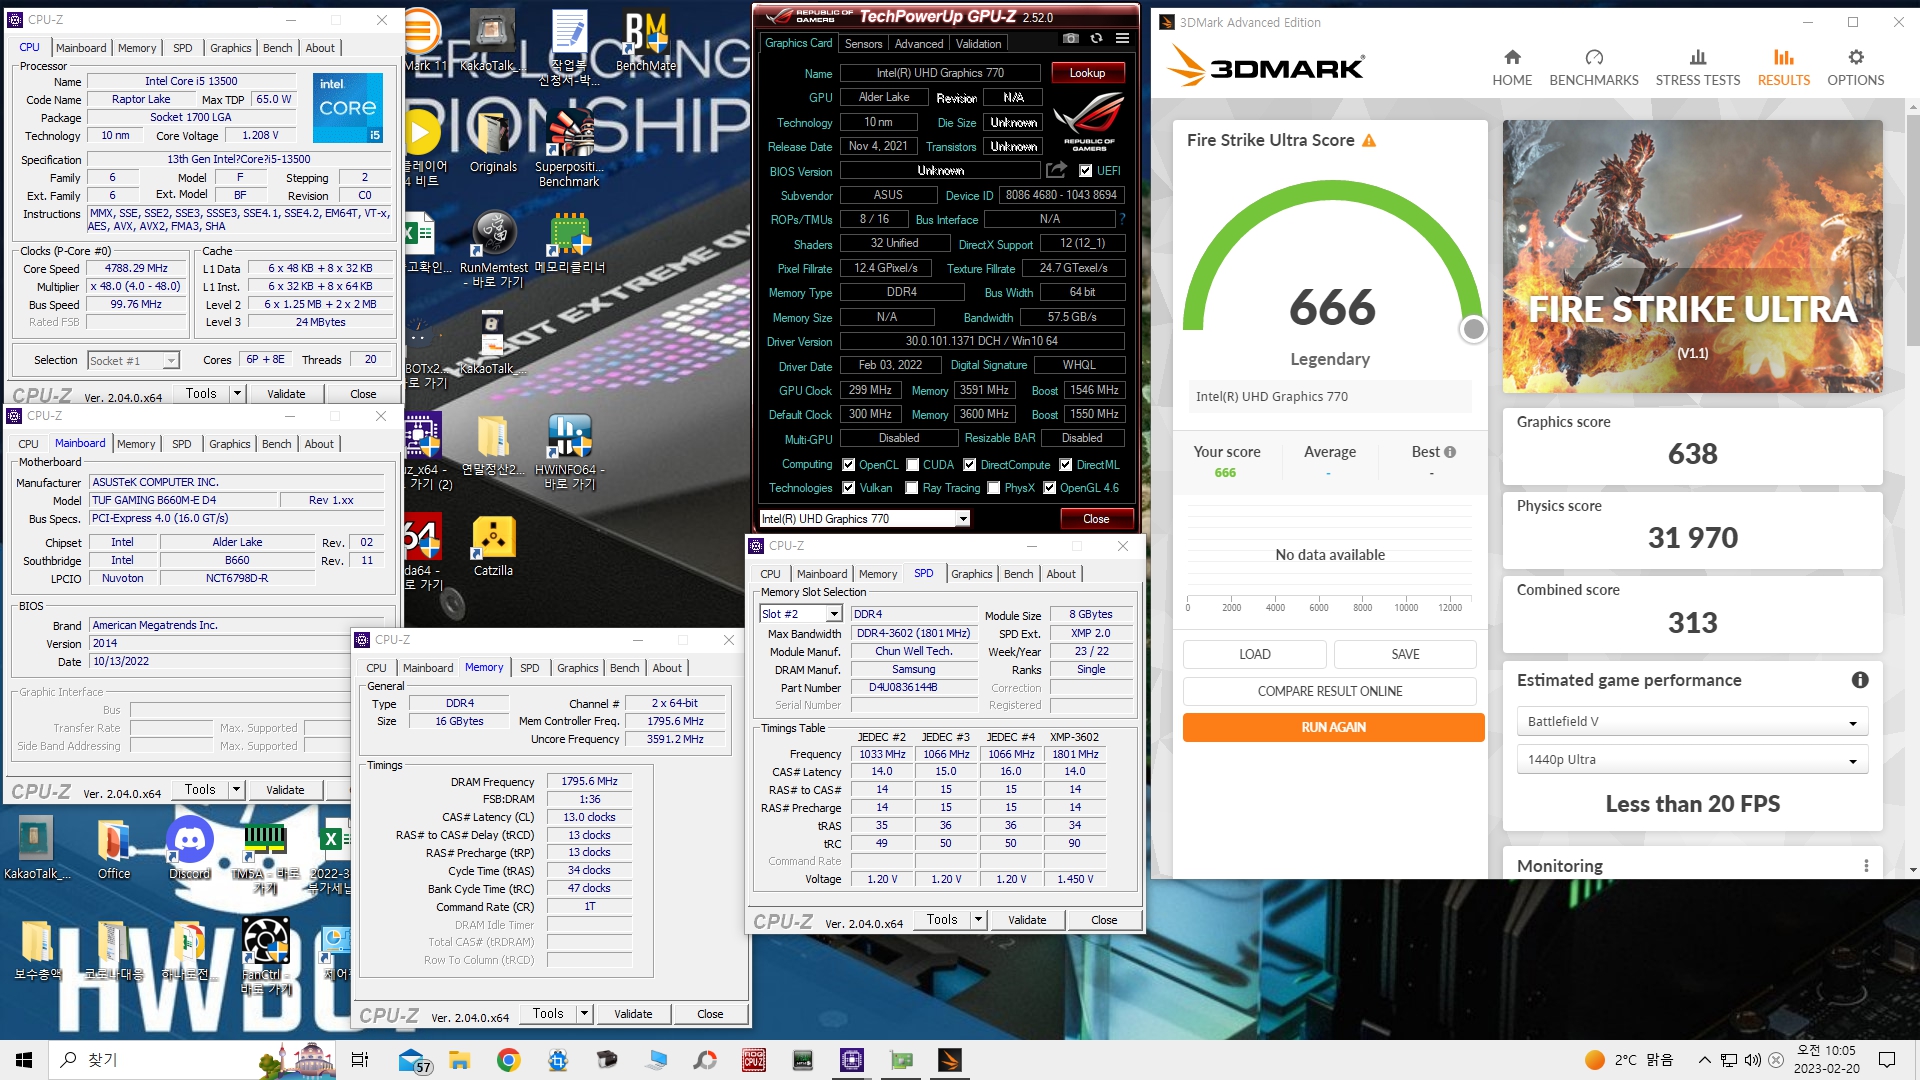Click the Windows Start button
Image resolution: width=1920 pixels, height=1080 pixels.
pos(24,1060)
